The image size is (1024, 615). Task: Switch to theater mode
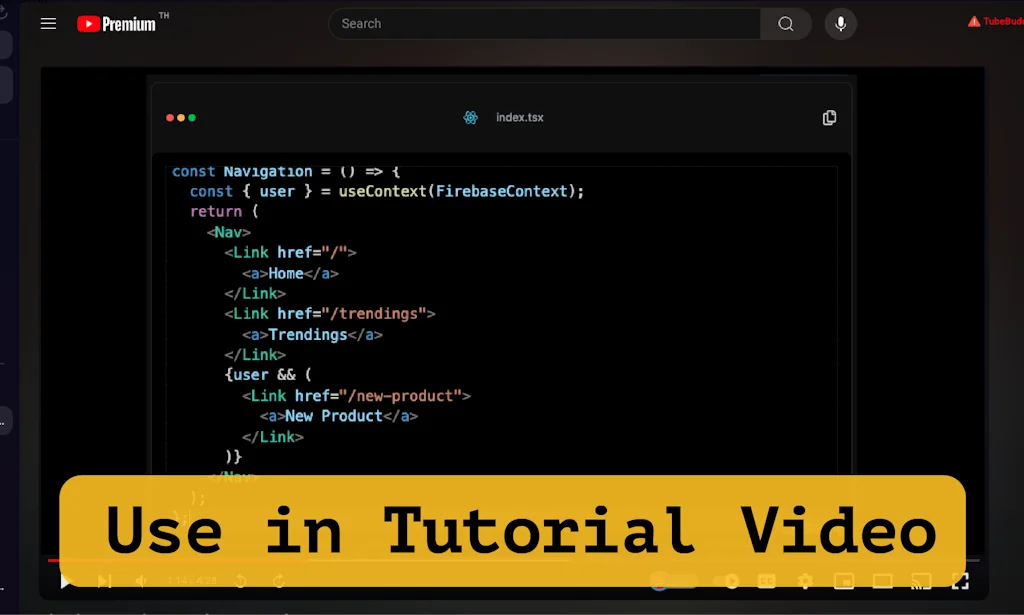click(x=881, y=581)
